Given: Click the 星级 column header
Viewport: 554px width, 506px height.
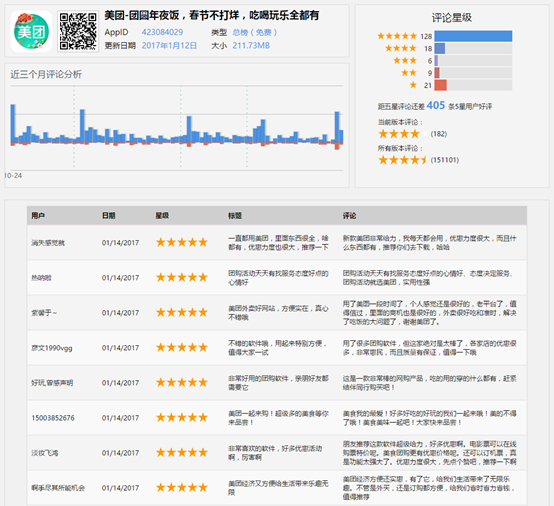Looking at the screenshot, I should [x=162, y=216].
